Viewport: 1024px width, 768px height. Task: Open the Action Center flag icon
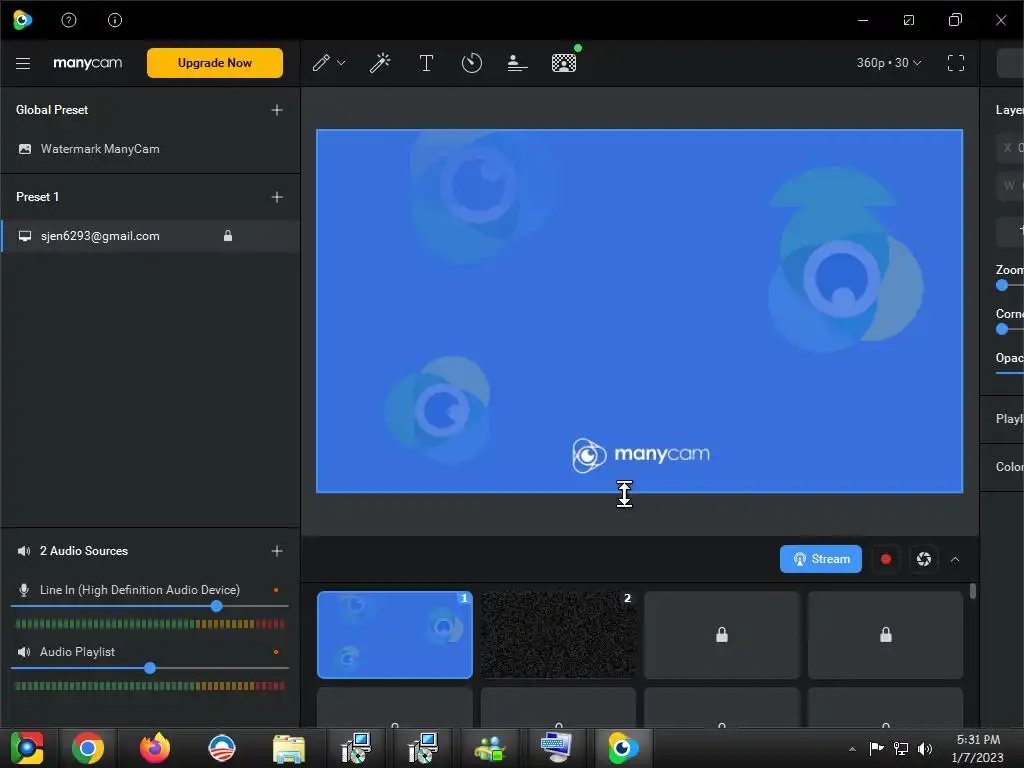click(x=876, y=749)
